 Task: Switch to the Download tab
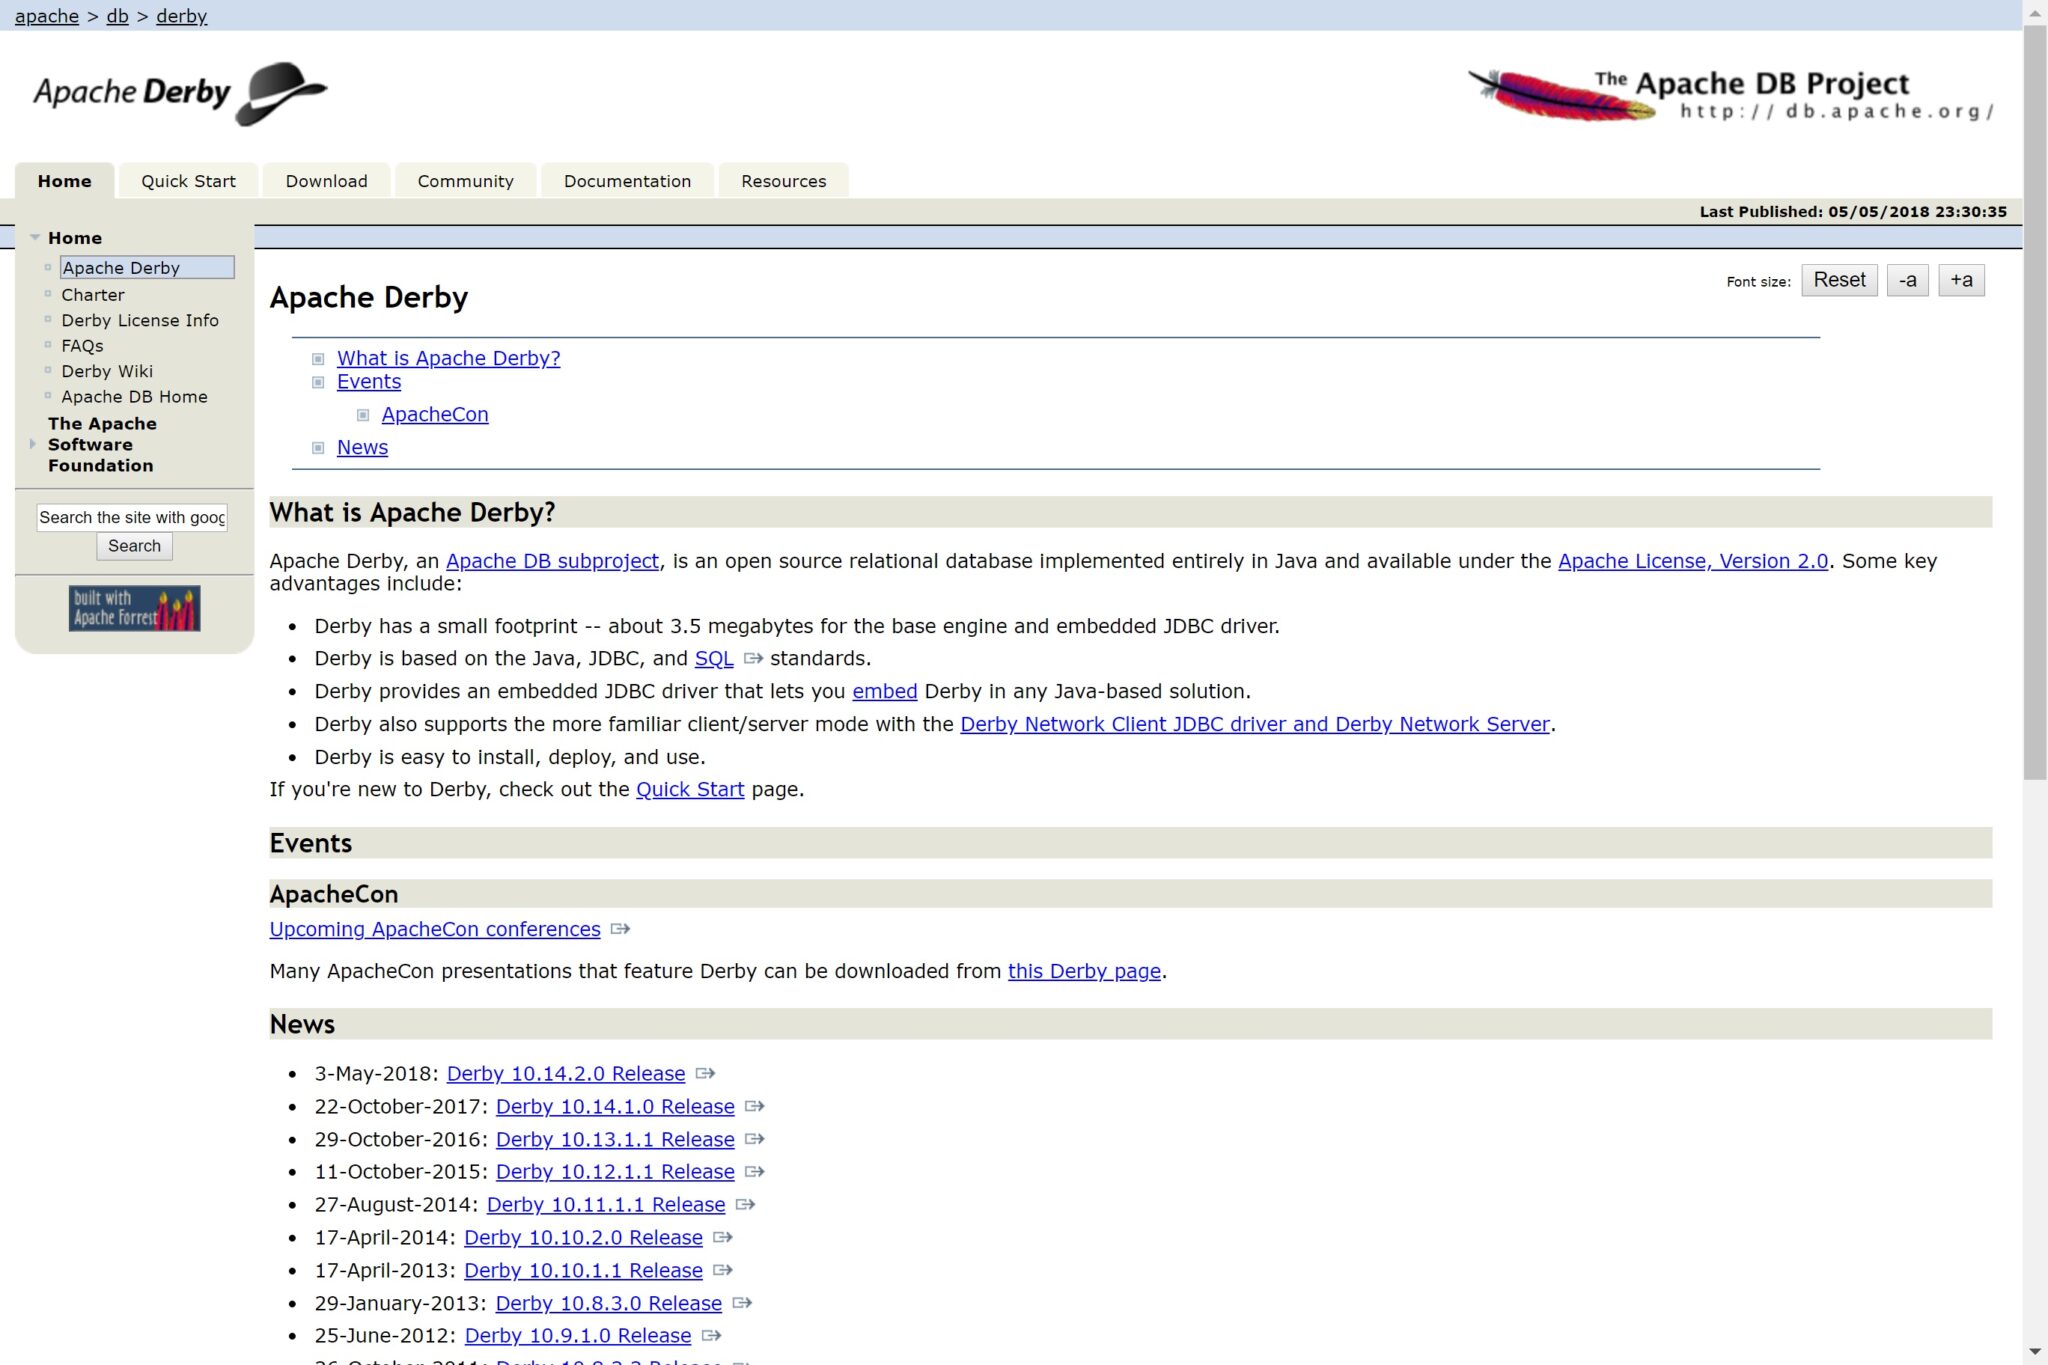click(x=326, y=180)
